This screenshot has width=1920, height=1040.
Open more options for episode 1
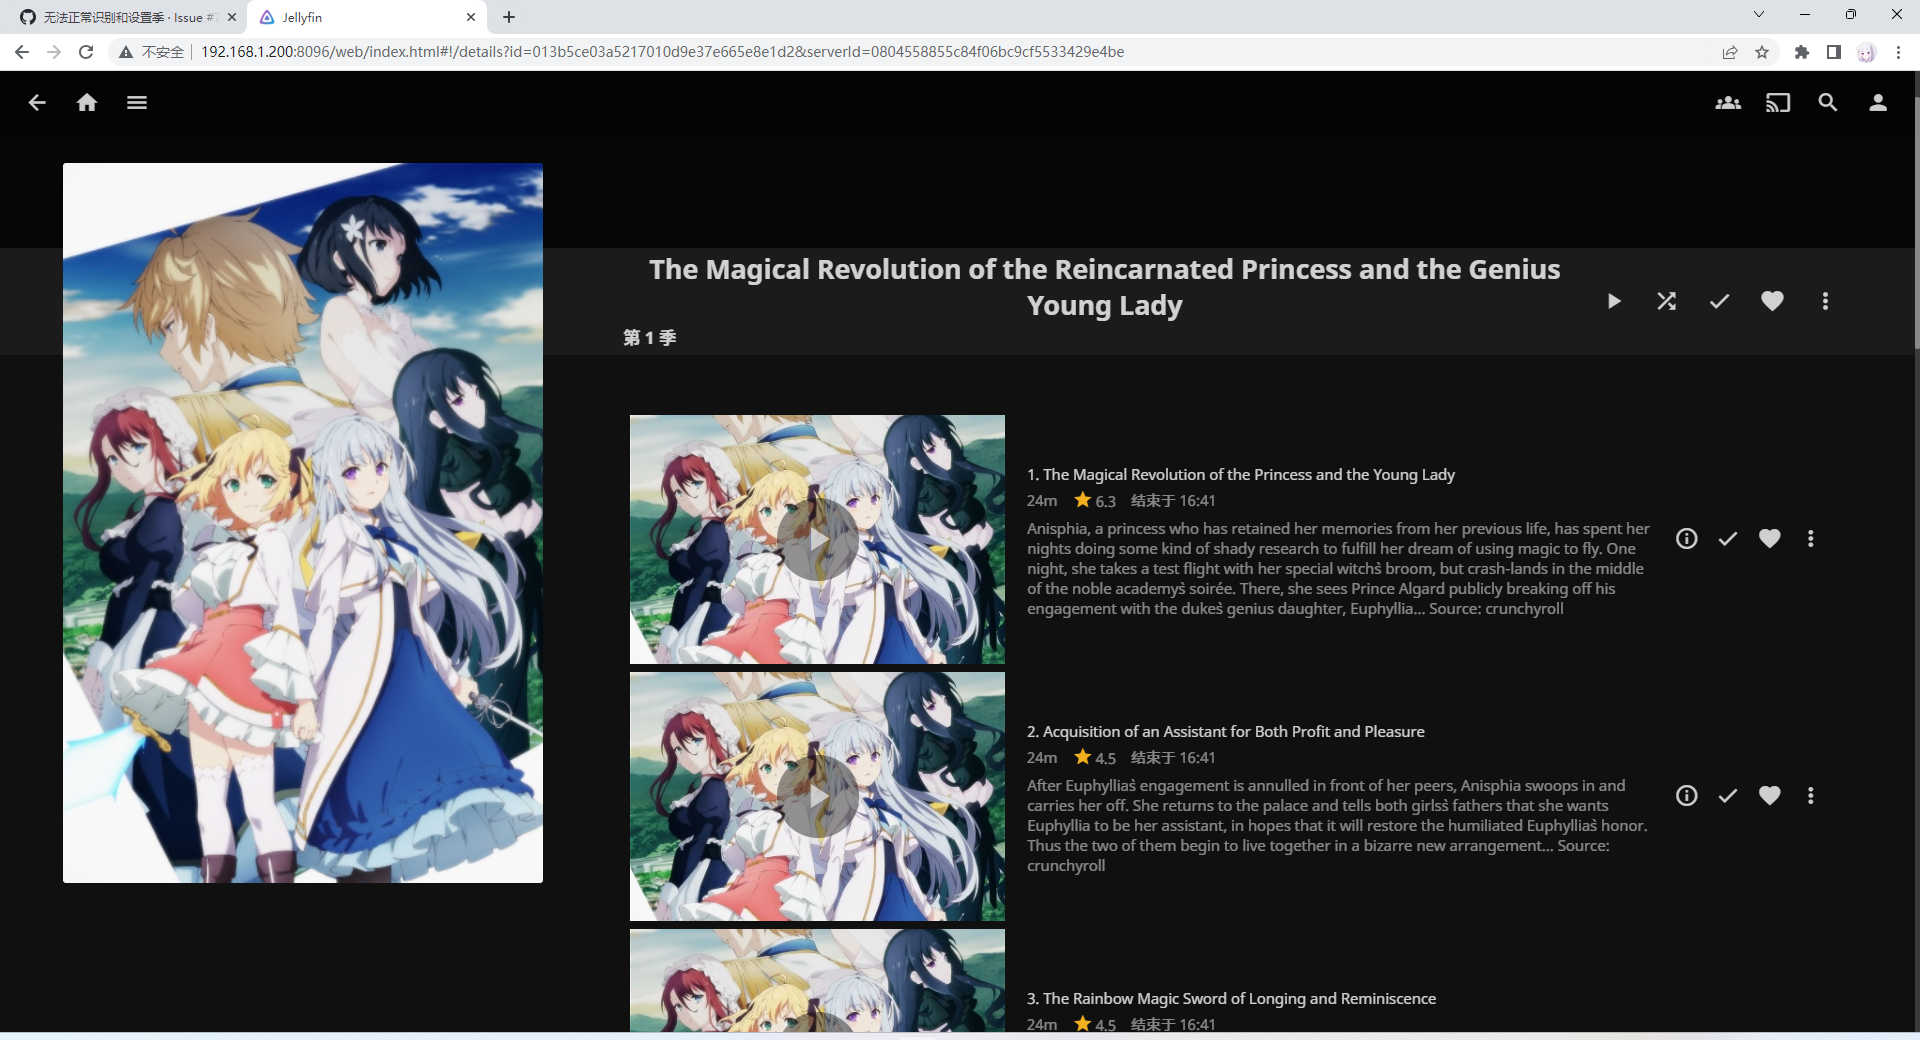(1810, 538)
